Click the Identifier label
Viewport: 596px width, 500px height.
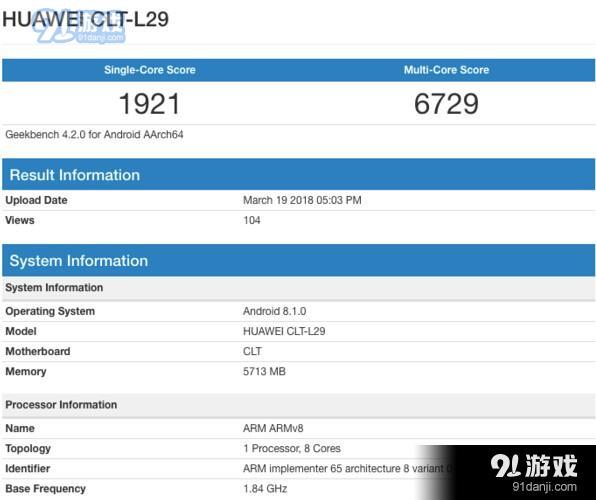tap(27, 469)
